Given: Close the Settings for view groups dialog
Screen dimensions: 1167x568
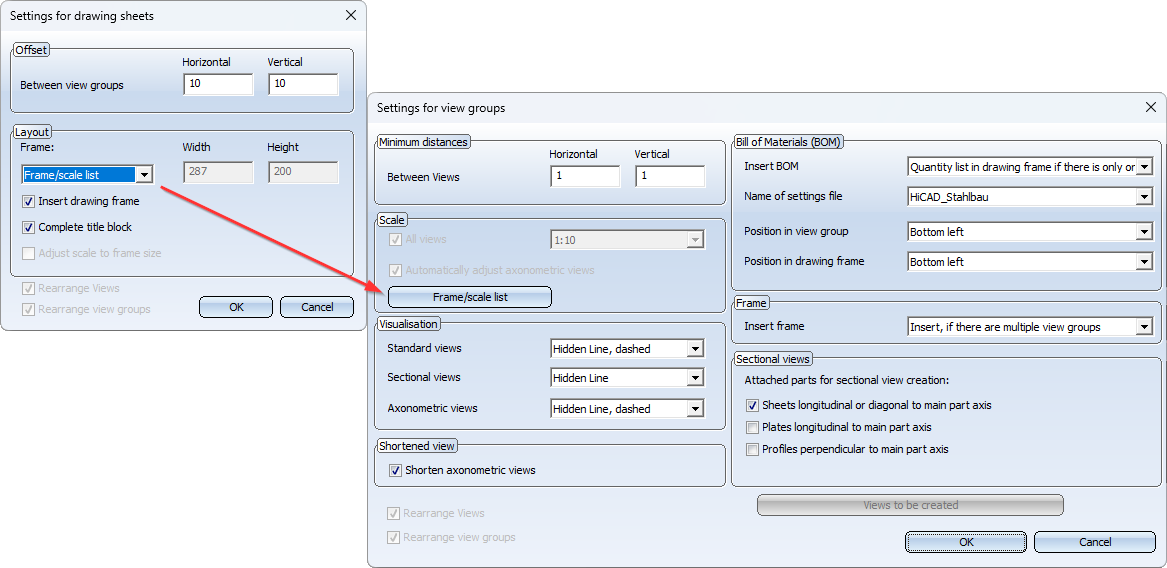Looking at the screenshot, I should coord(1150,107).
